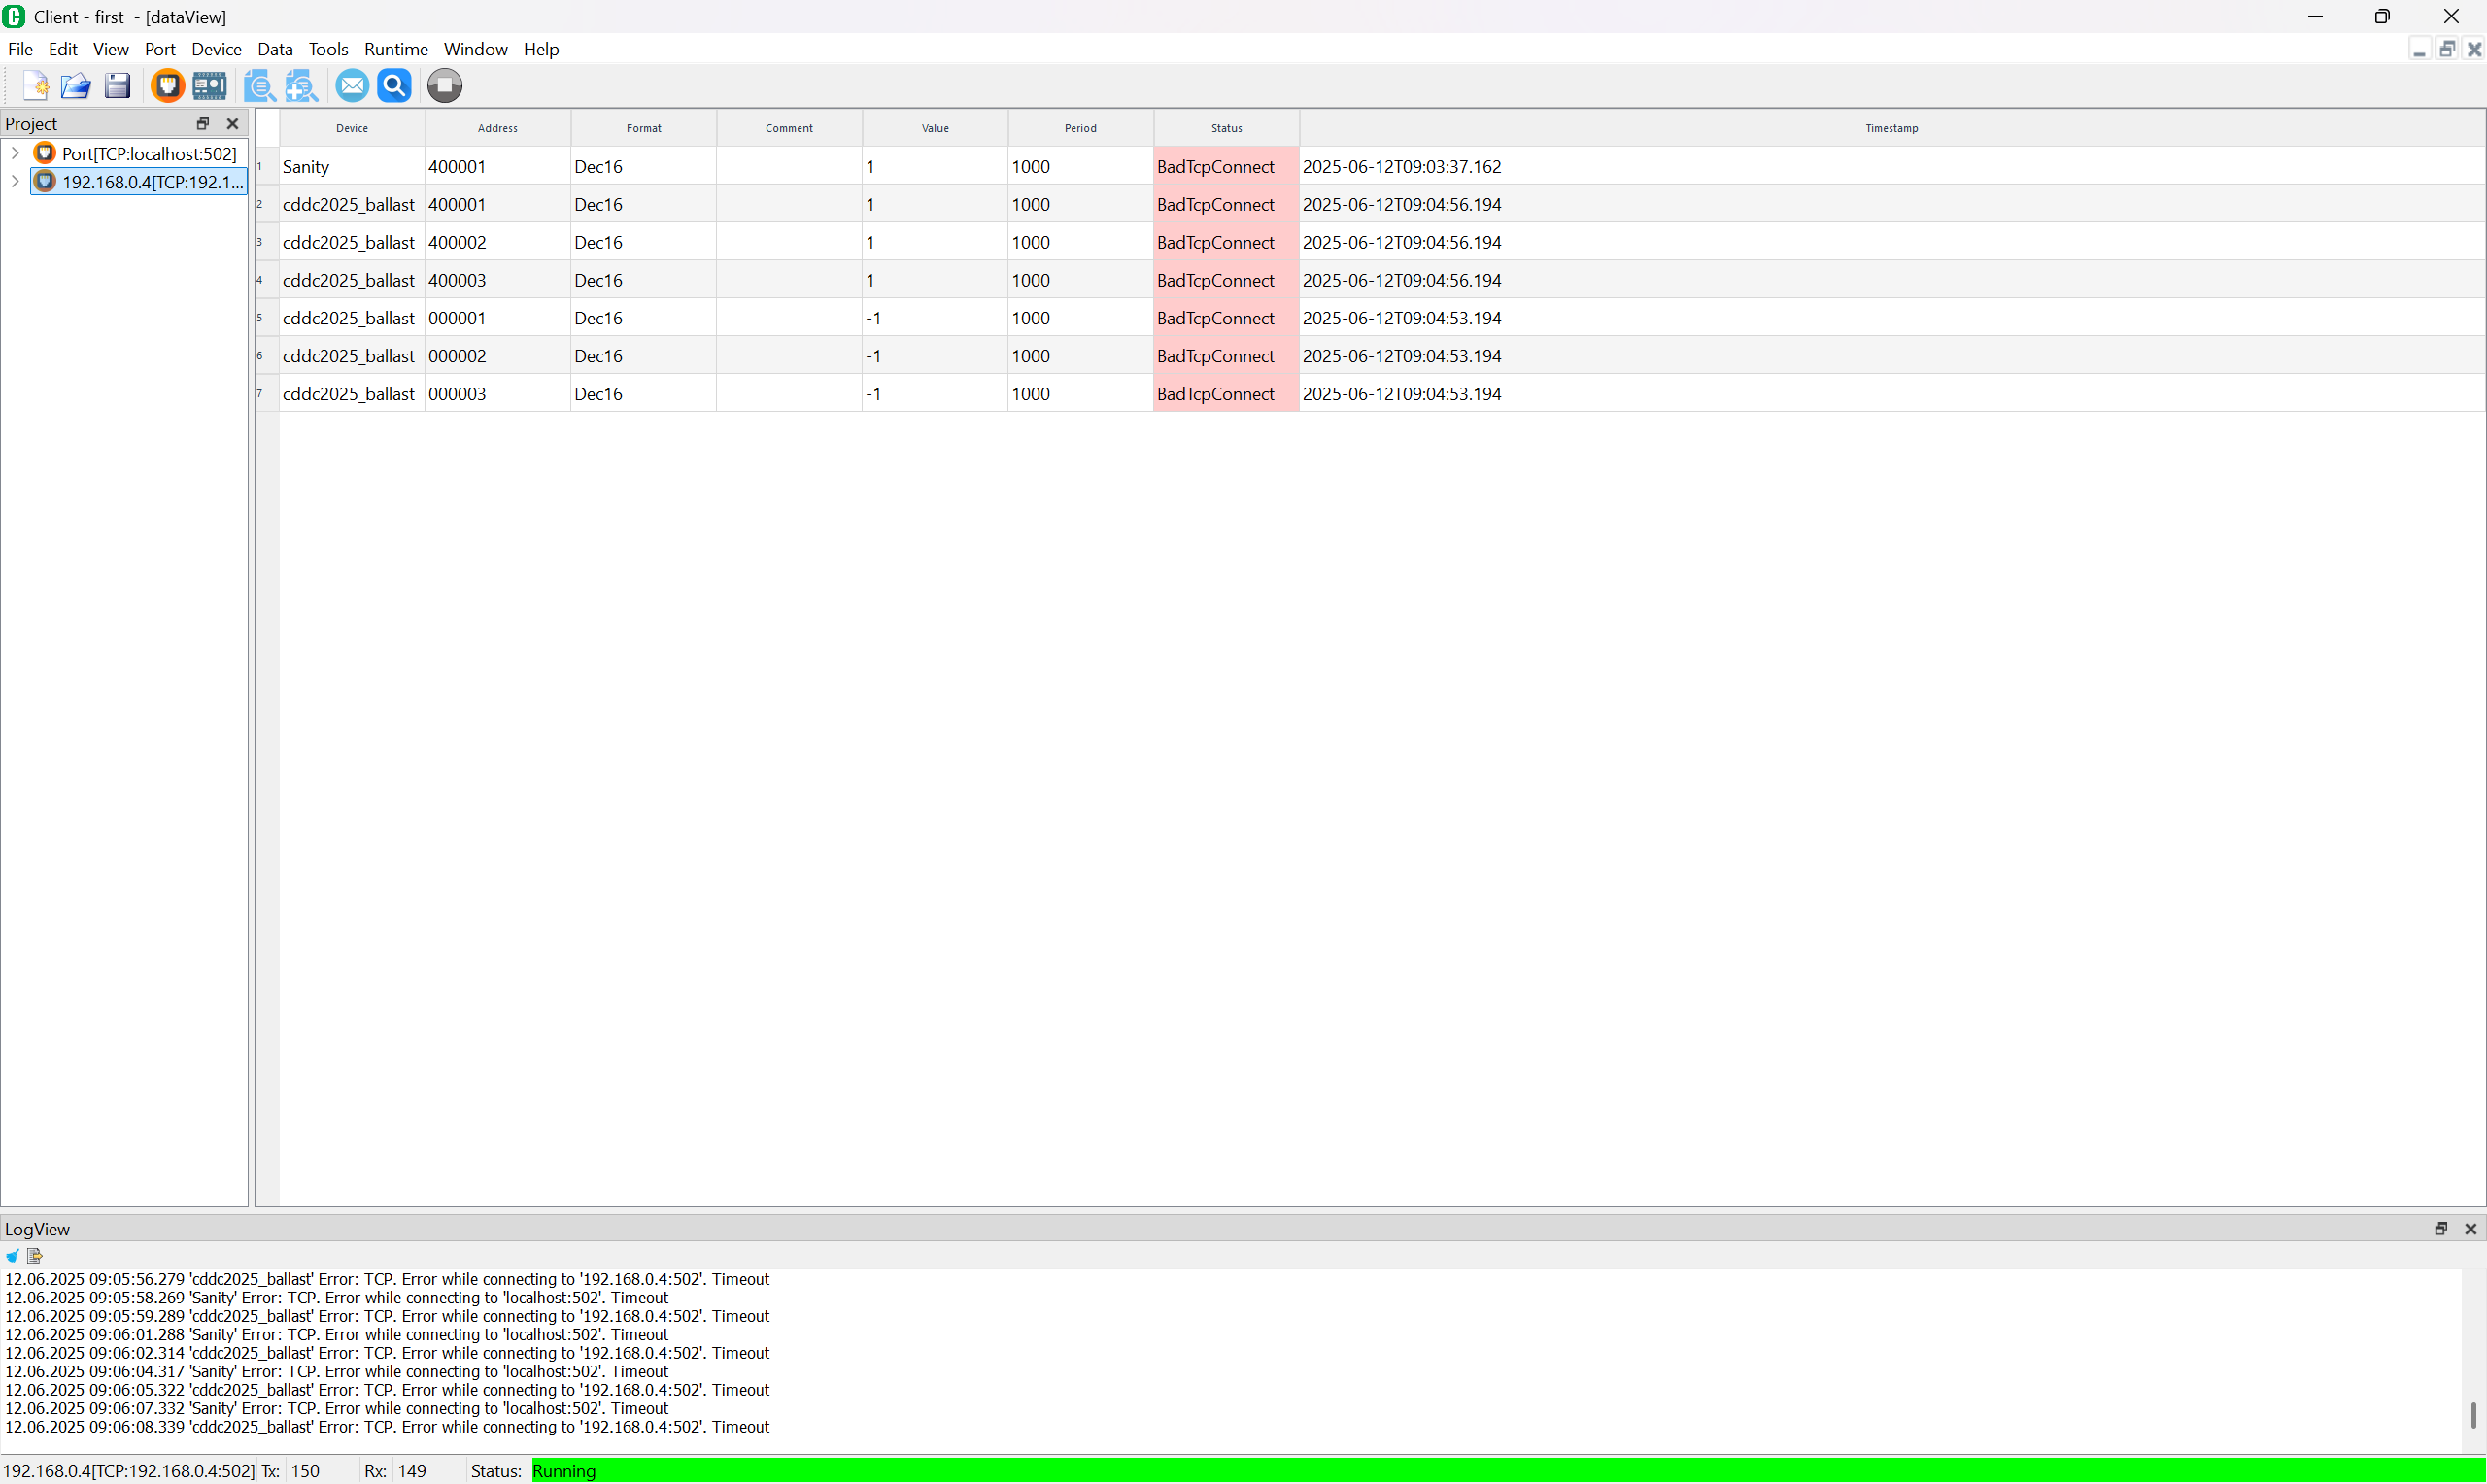2487x1484 pixels.
Task: Save project using the floppy disk icon
Action: point(118,86)
